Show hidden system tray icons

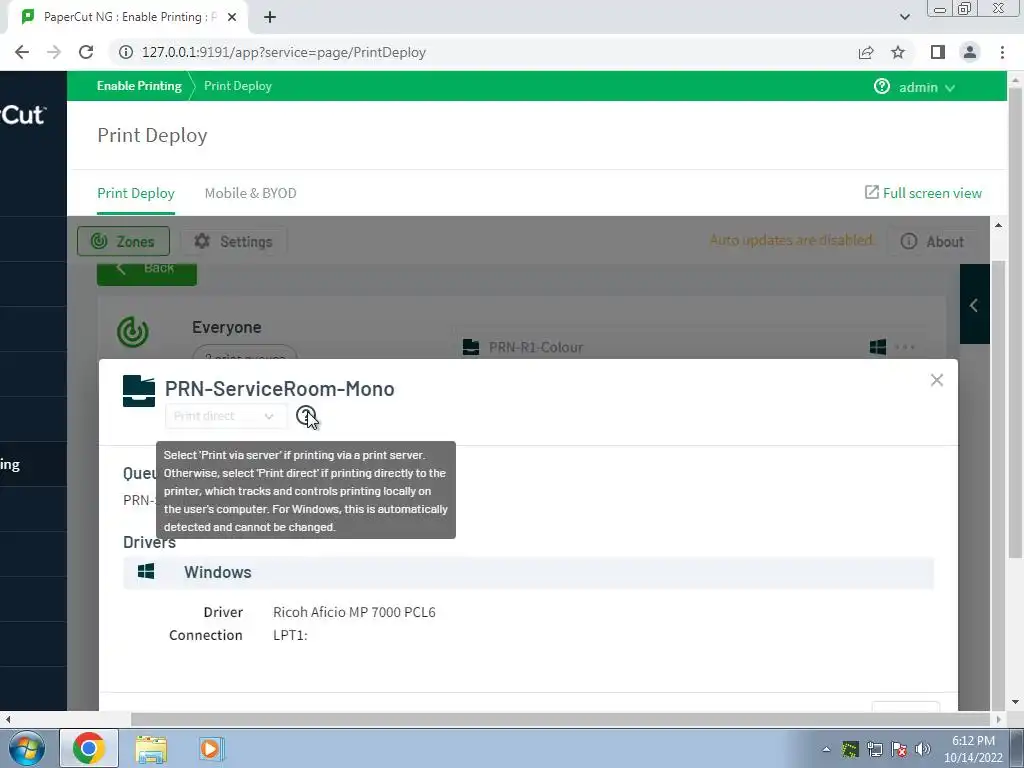[826, 749]
